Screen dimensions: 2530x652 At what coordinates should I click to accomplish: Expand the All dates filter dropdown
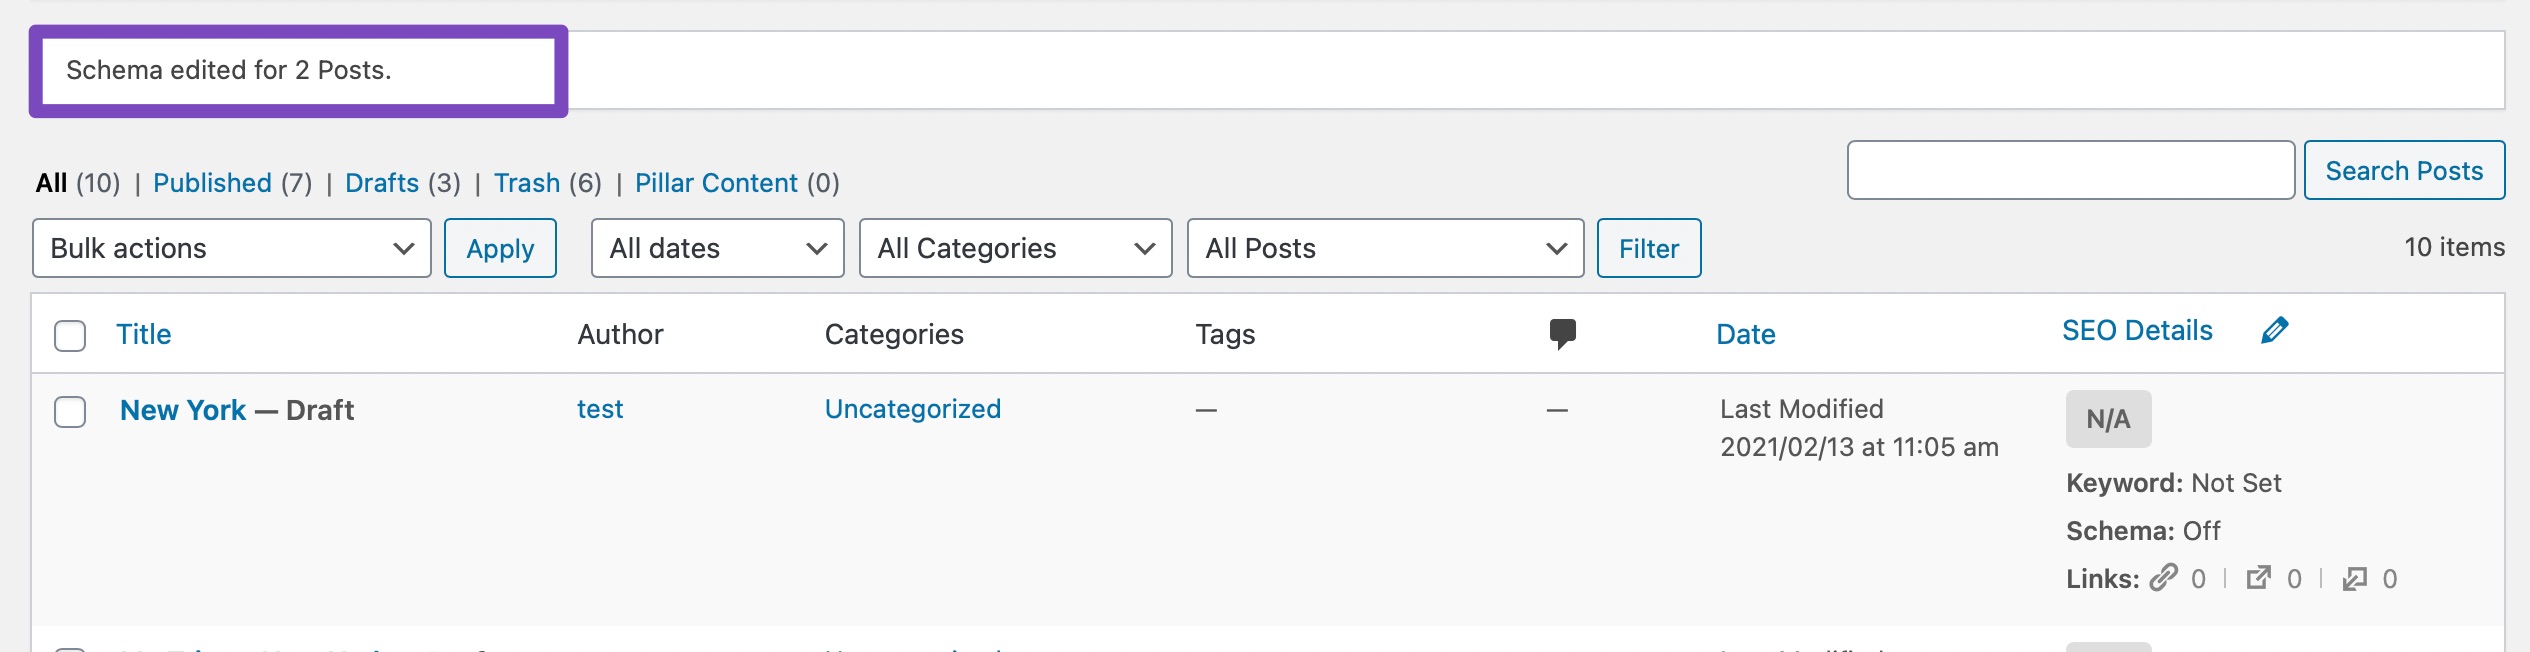pos(717,248)
